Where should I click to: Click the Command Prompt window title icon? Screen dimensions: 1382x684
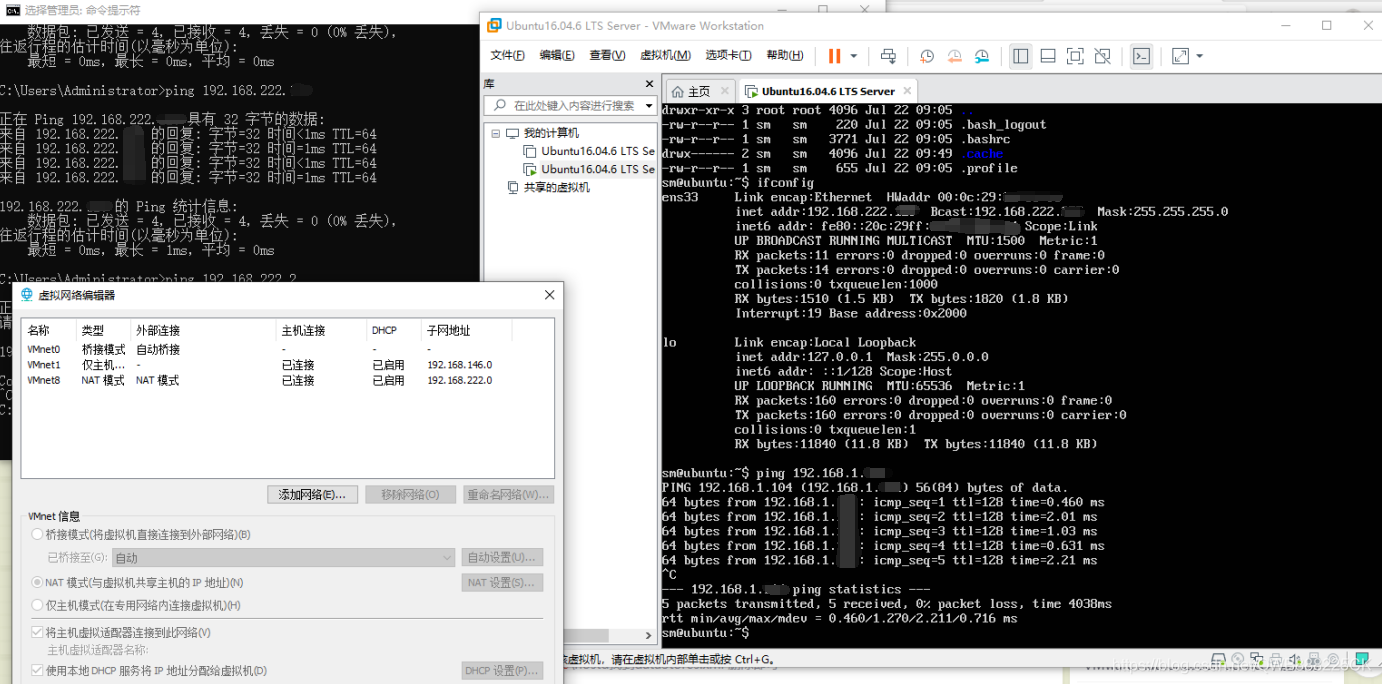click(12, 10)
